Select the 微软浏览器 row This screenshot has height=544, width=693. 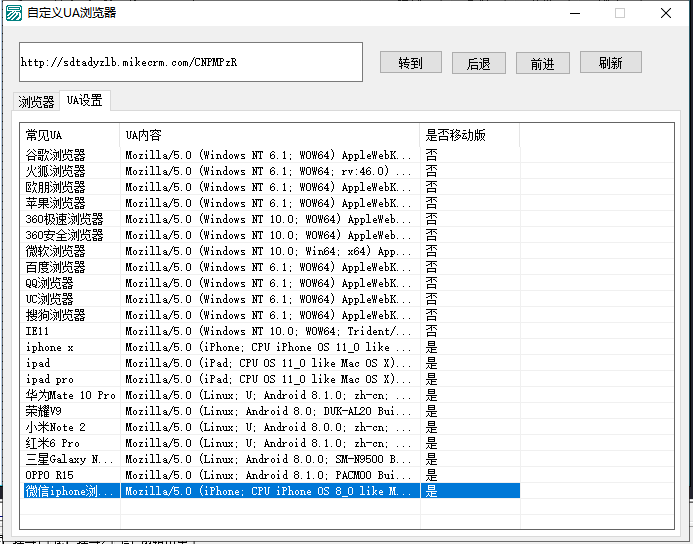click(x=271, y=251)
